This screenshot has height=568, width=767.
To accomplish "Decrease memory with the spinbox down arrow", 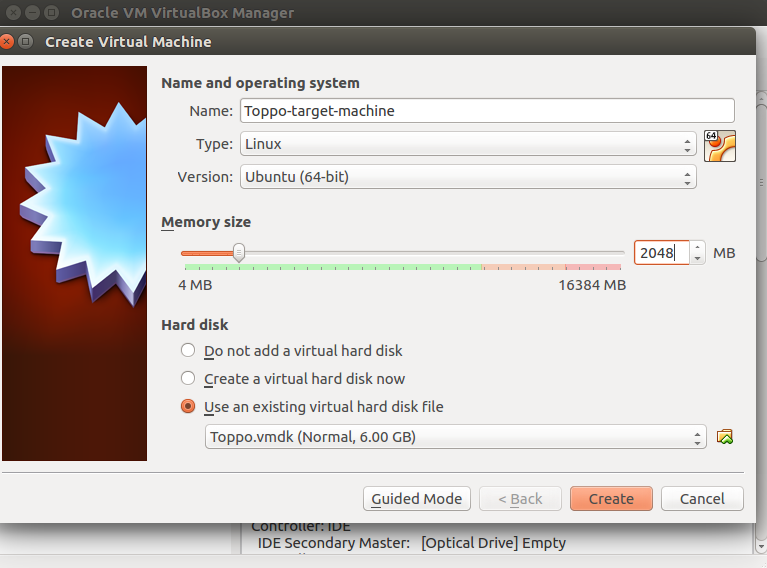I will 698,258.
